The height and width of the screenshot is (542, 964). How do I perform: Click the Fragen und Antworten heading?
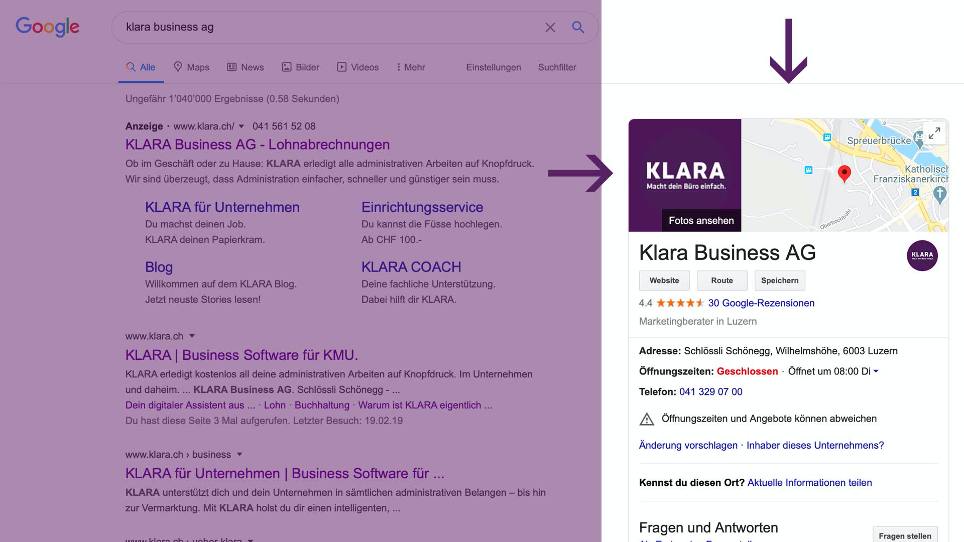(x=708, y=528)
